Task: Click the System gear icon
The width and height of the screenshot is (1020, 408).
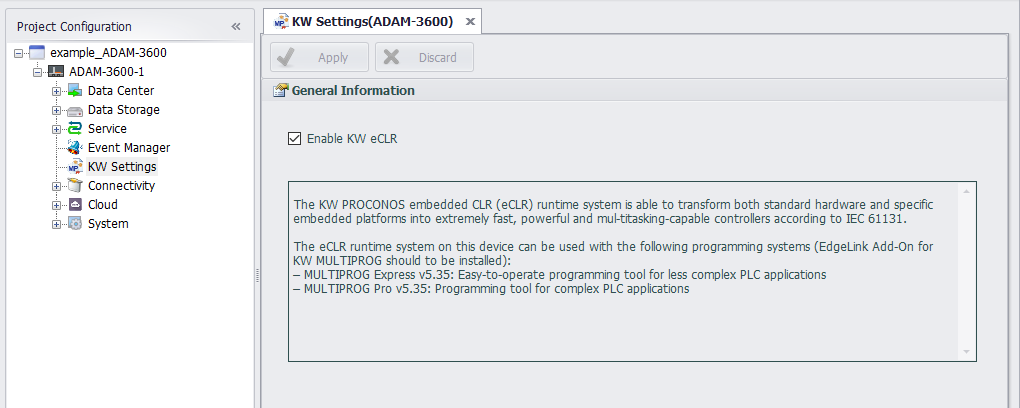Action: pyautogui.click(x=75, y=224)
